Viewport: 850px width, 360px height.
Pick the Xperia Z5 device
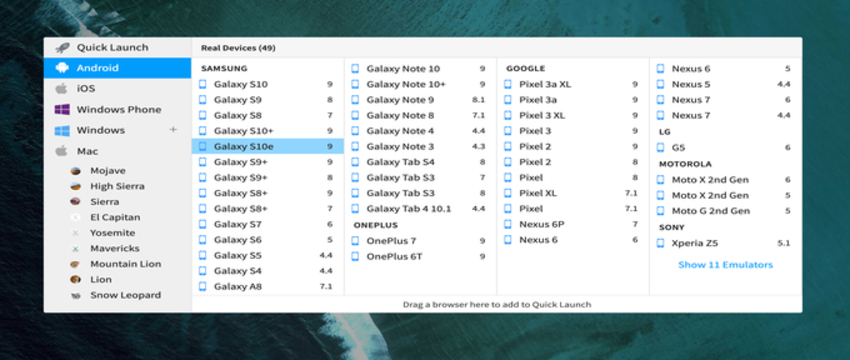pyautogui.click(x=725, y=243)
